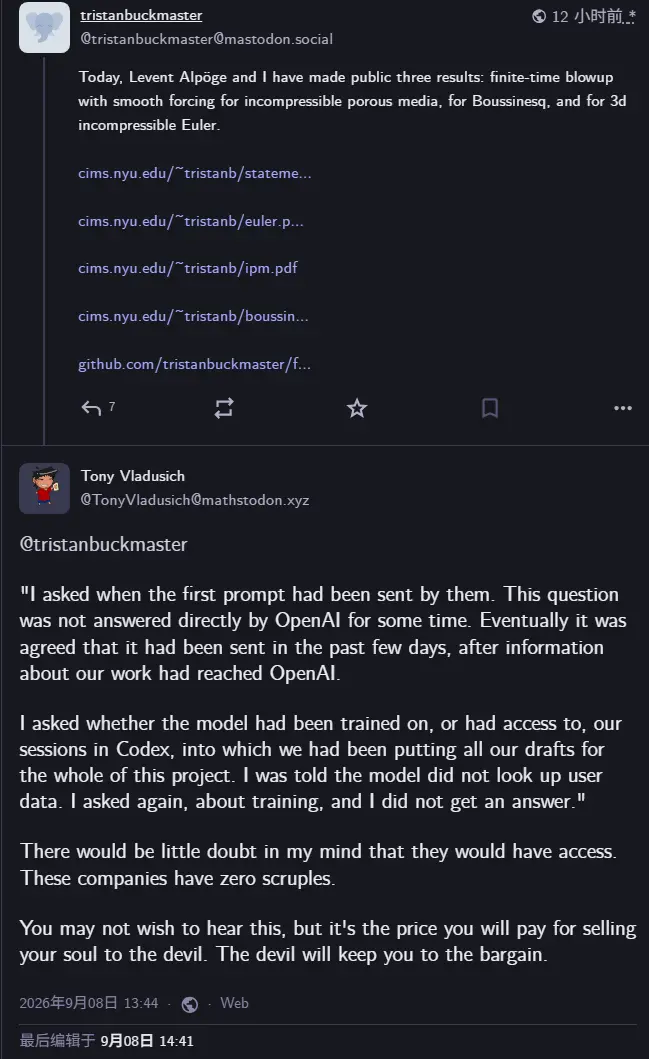Open the Tony Vladusich display name
649x1059 pixels.
133,476
